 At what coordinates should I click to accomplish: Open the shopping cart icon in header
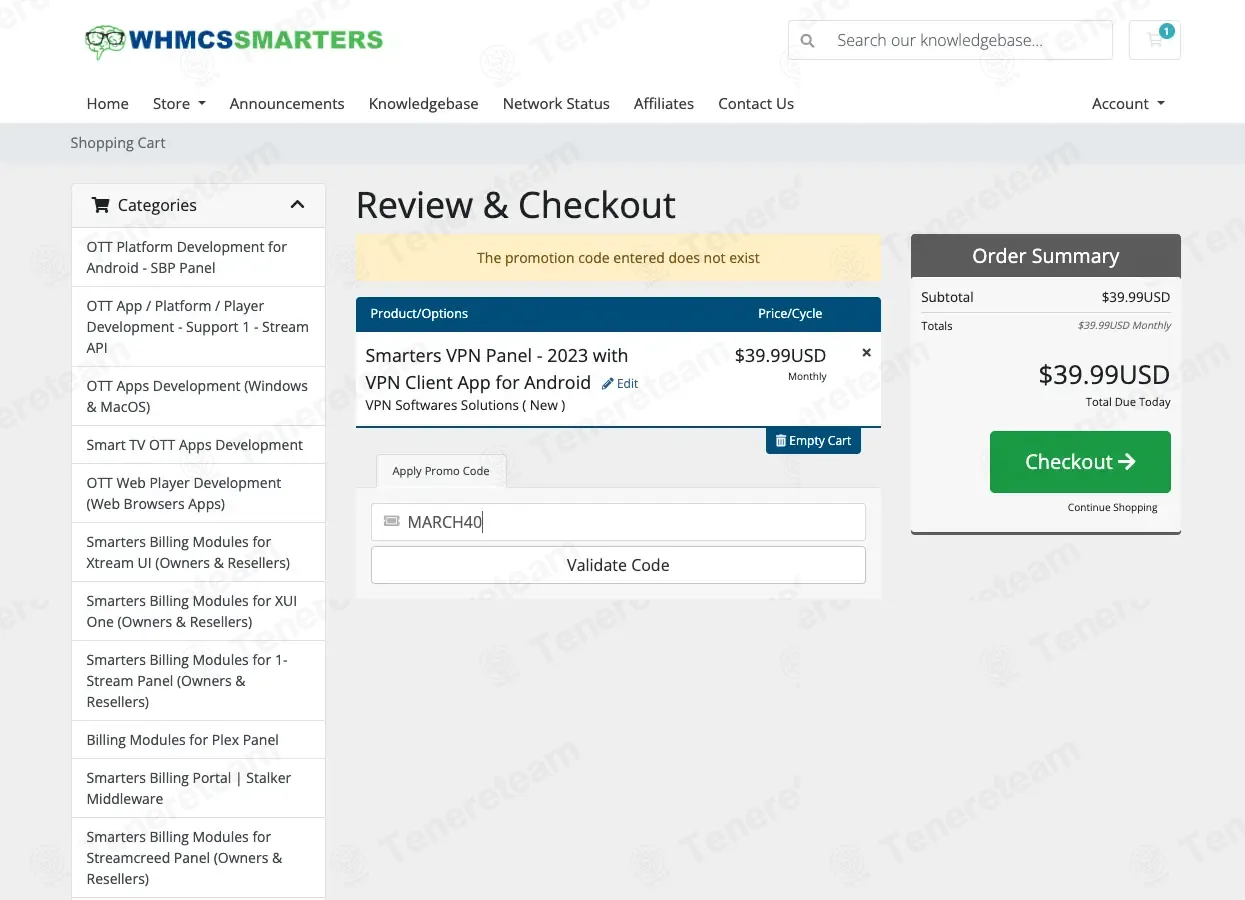point(1155,40)
